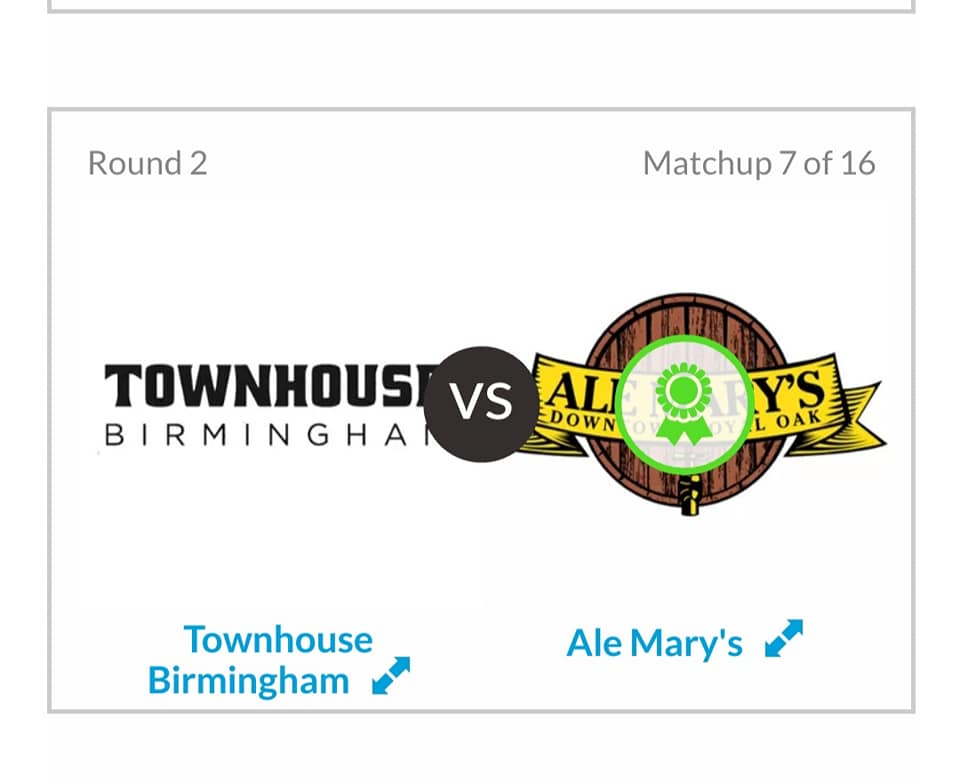Select the barrel tap on Ale Mary's logo

[691, 495]
